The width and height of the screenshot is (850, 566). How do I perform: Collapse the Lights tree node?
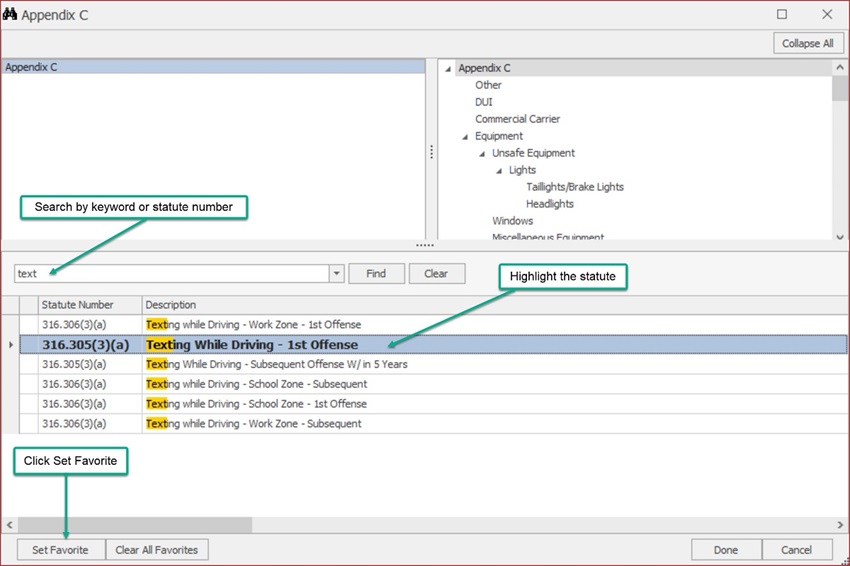tap(498, 171)
